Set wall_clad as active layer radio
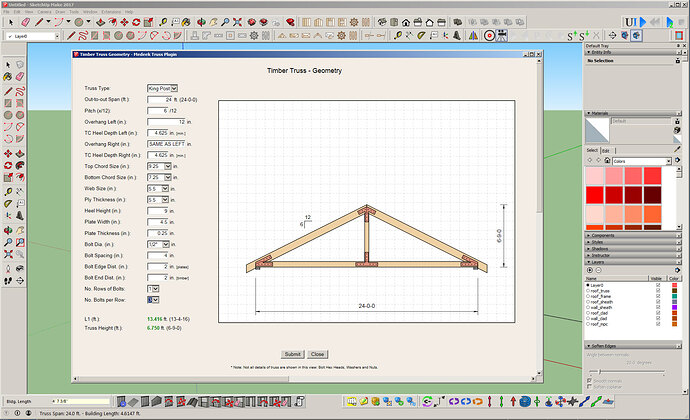690x420 pixels. tap(588, 318)
